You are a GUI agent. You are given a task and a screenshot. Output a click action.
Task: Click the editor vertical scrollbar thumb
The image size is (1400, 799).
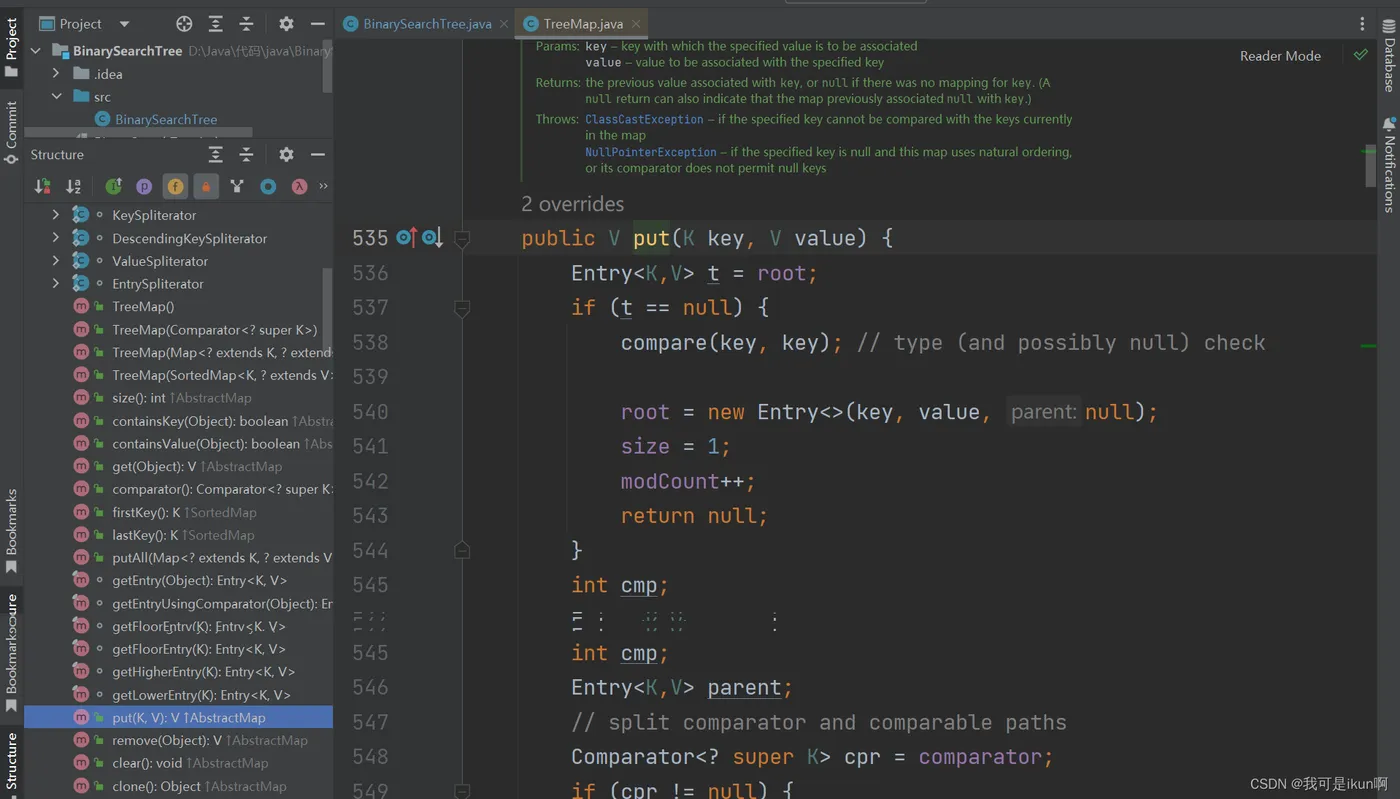click(1370, 165)
